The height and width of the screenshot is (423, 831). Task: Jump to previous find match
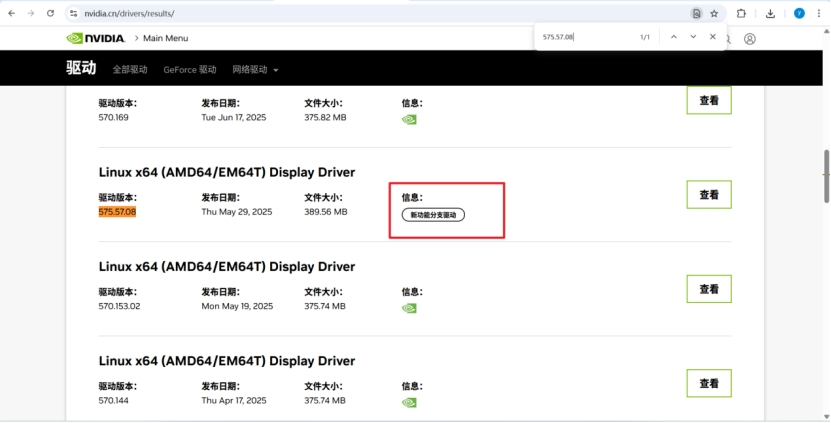click(x=674, y=37)
